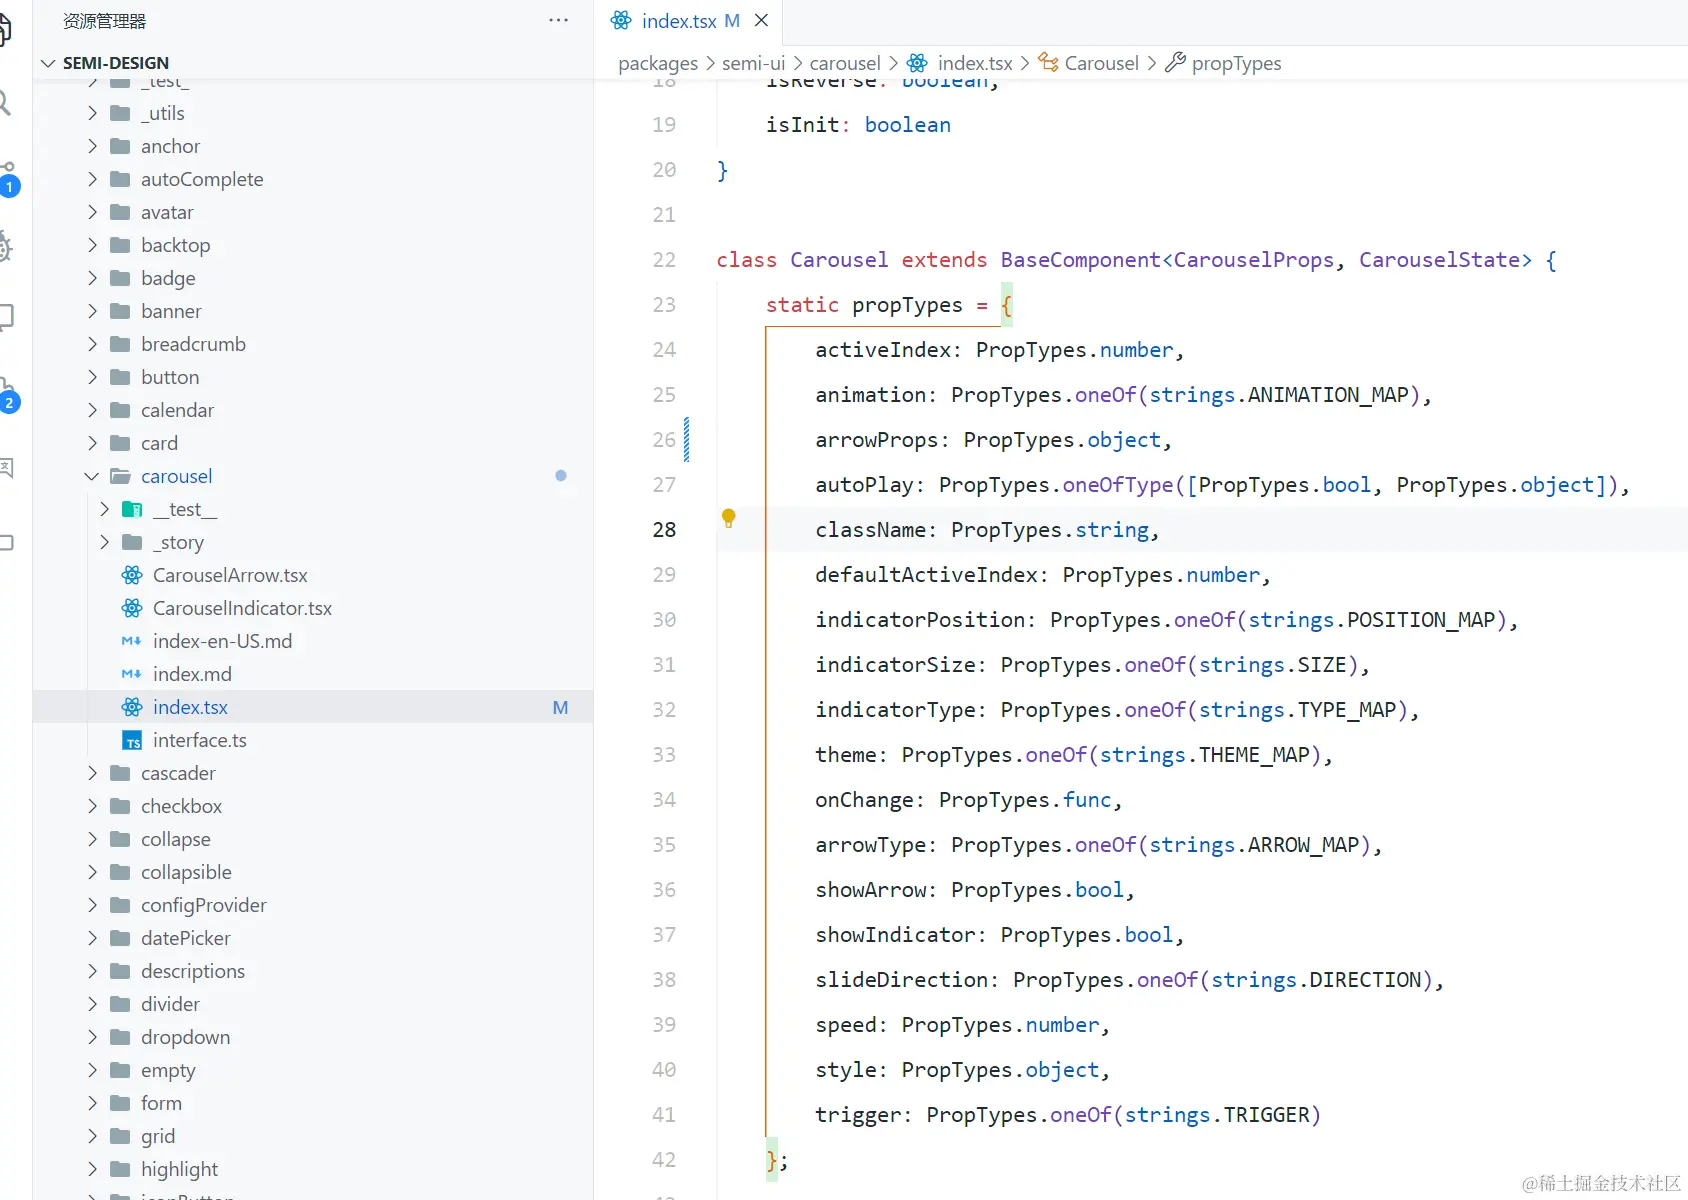Collapse the carousel folder chevron
The height and width of the screenshot is (1200, 1688).
[92, 476]
